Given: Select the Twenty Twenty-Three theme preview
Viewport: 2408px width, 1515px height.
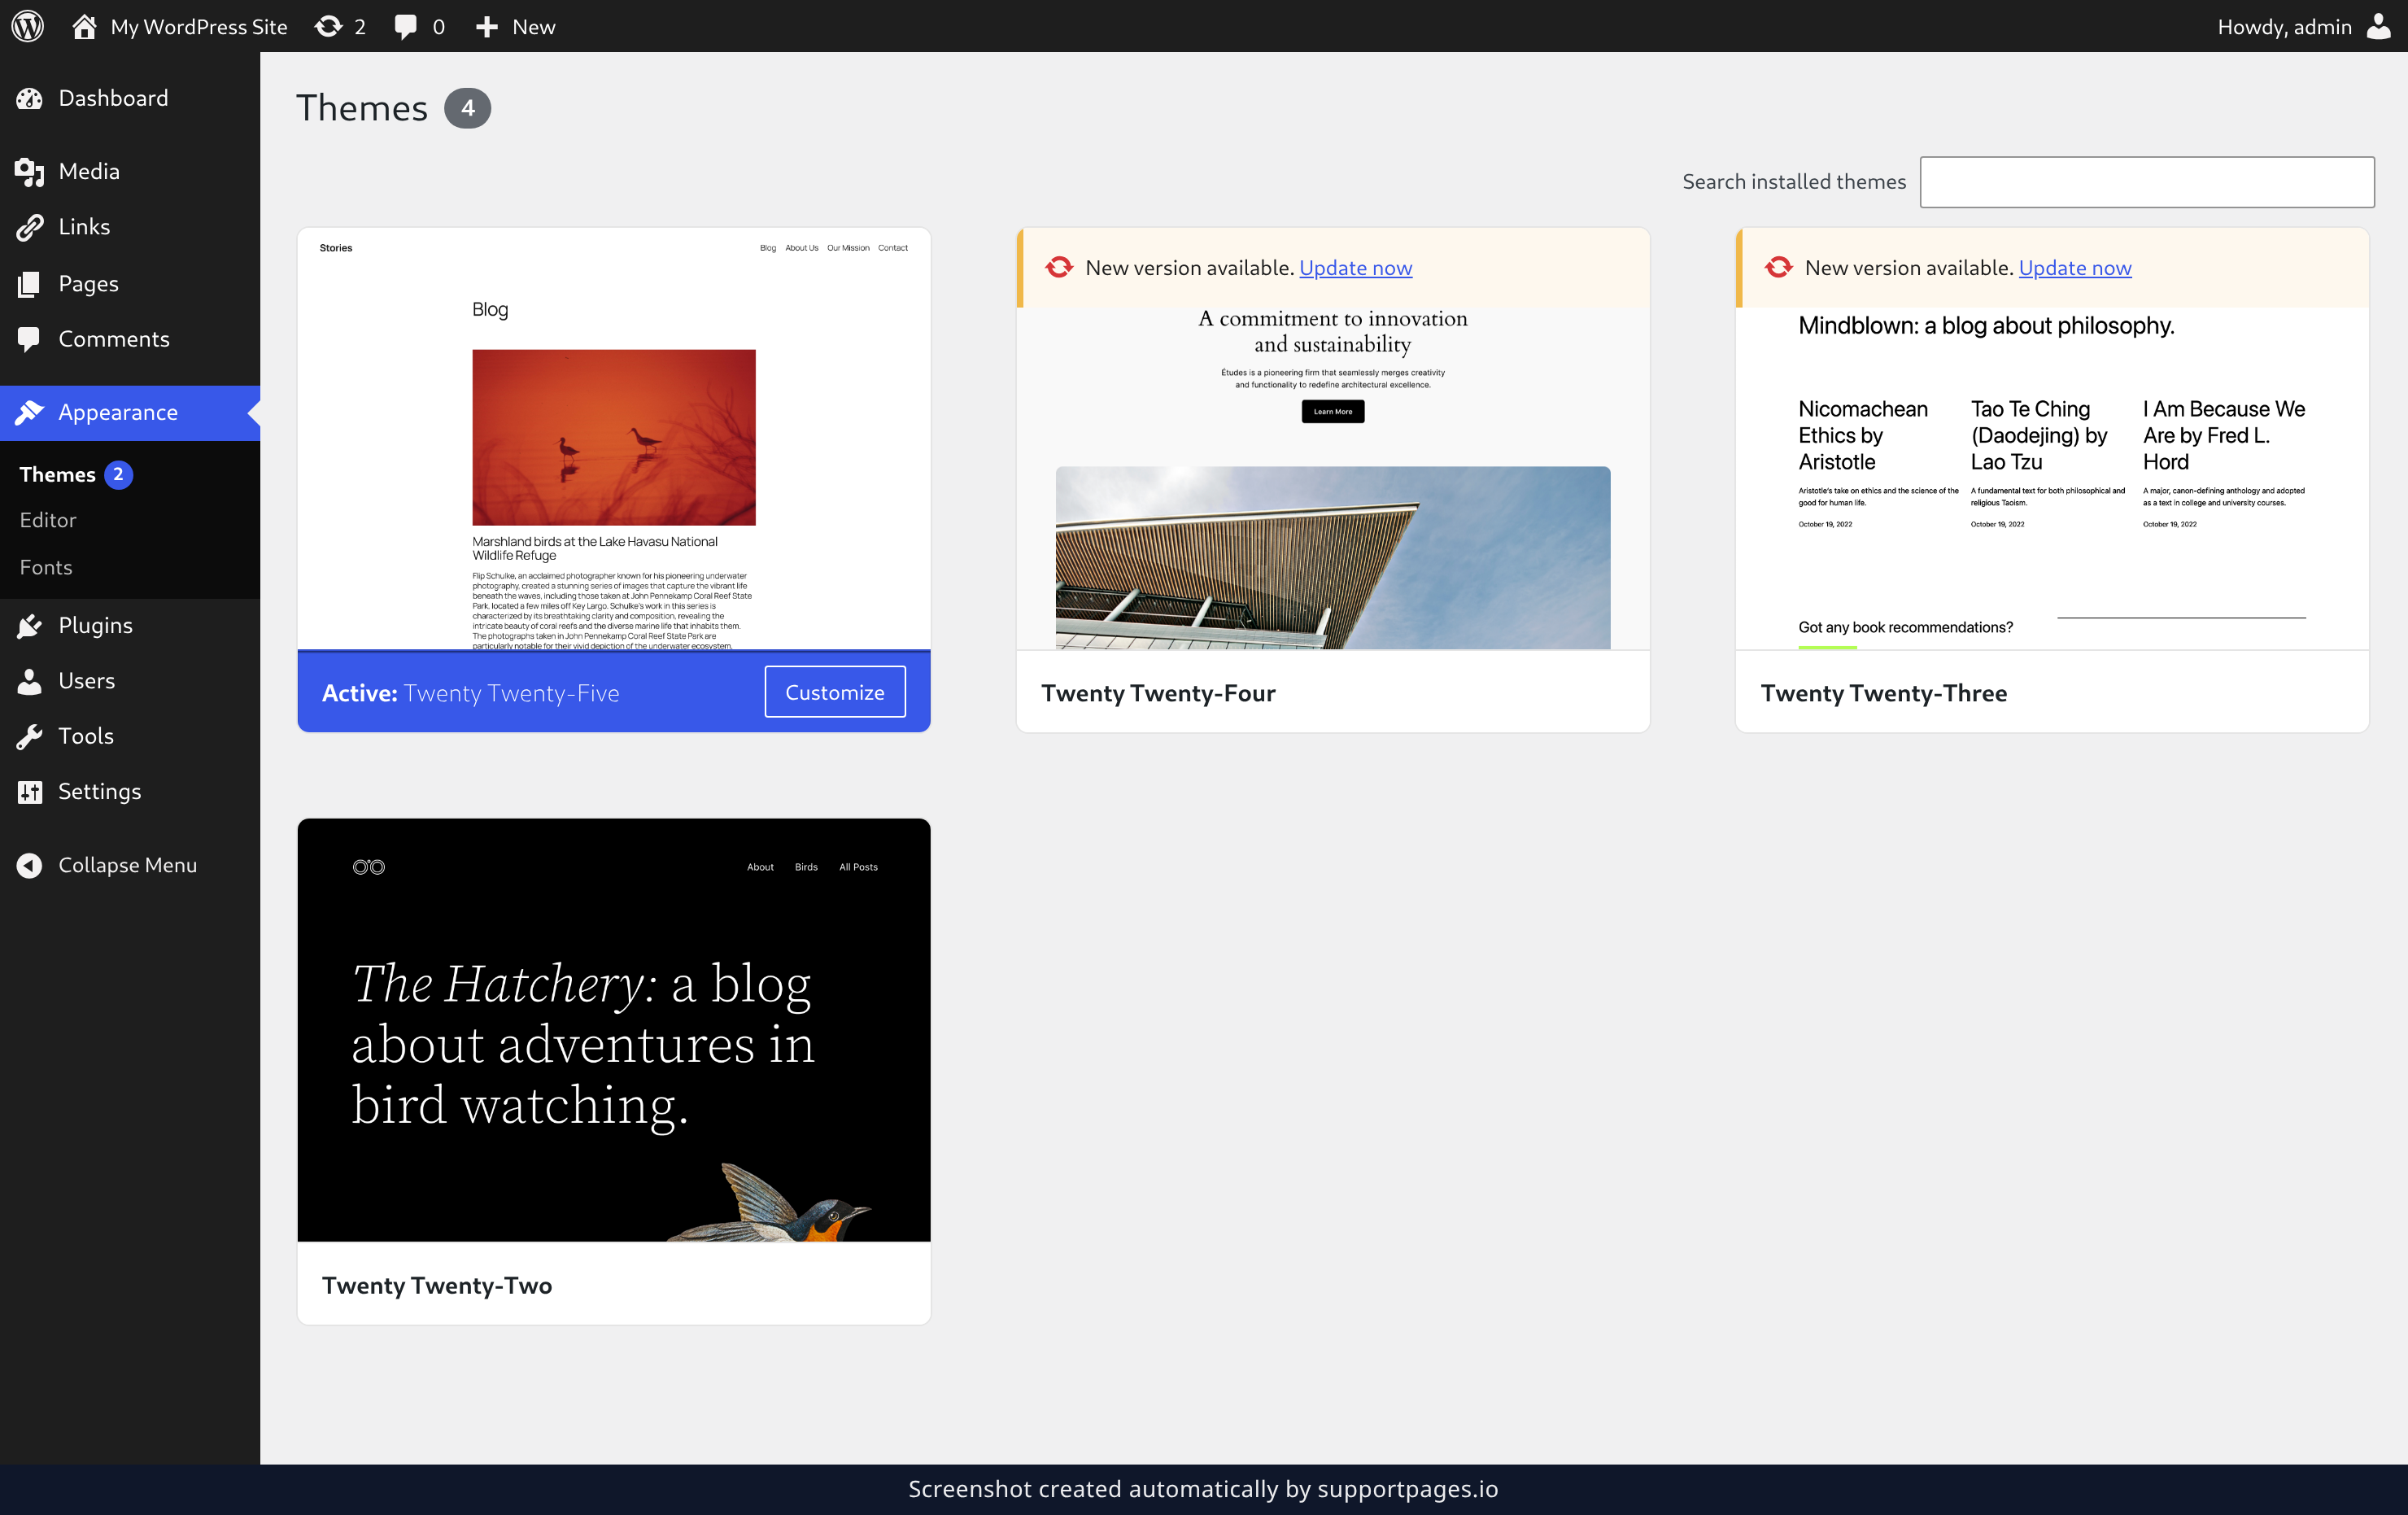Looking at the screenshot, I should click(2052, 479).
